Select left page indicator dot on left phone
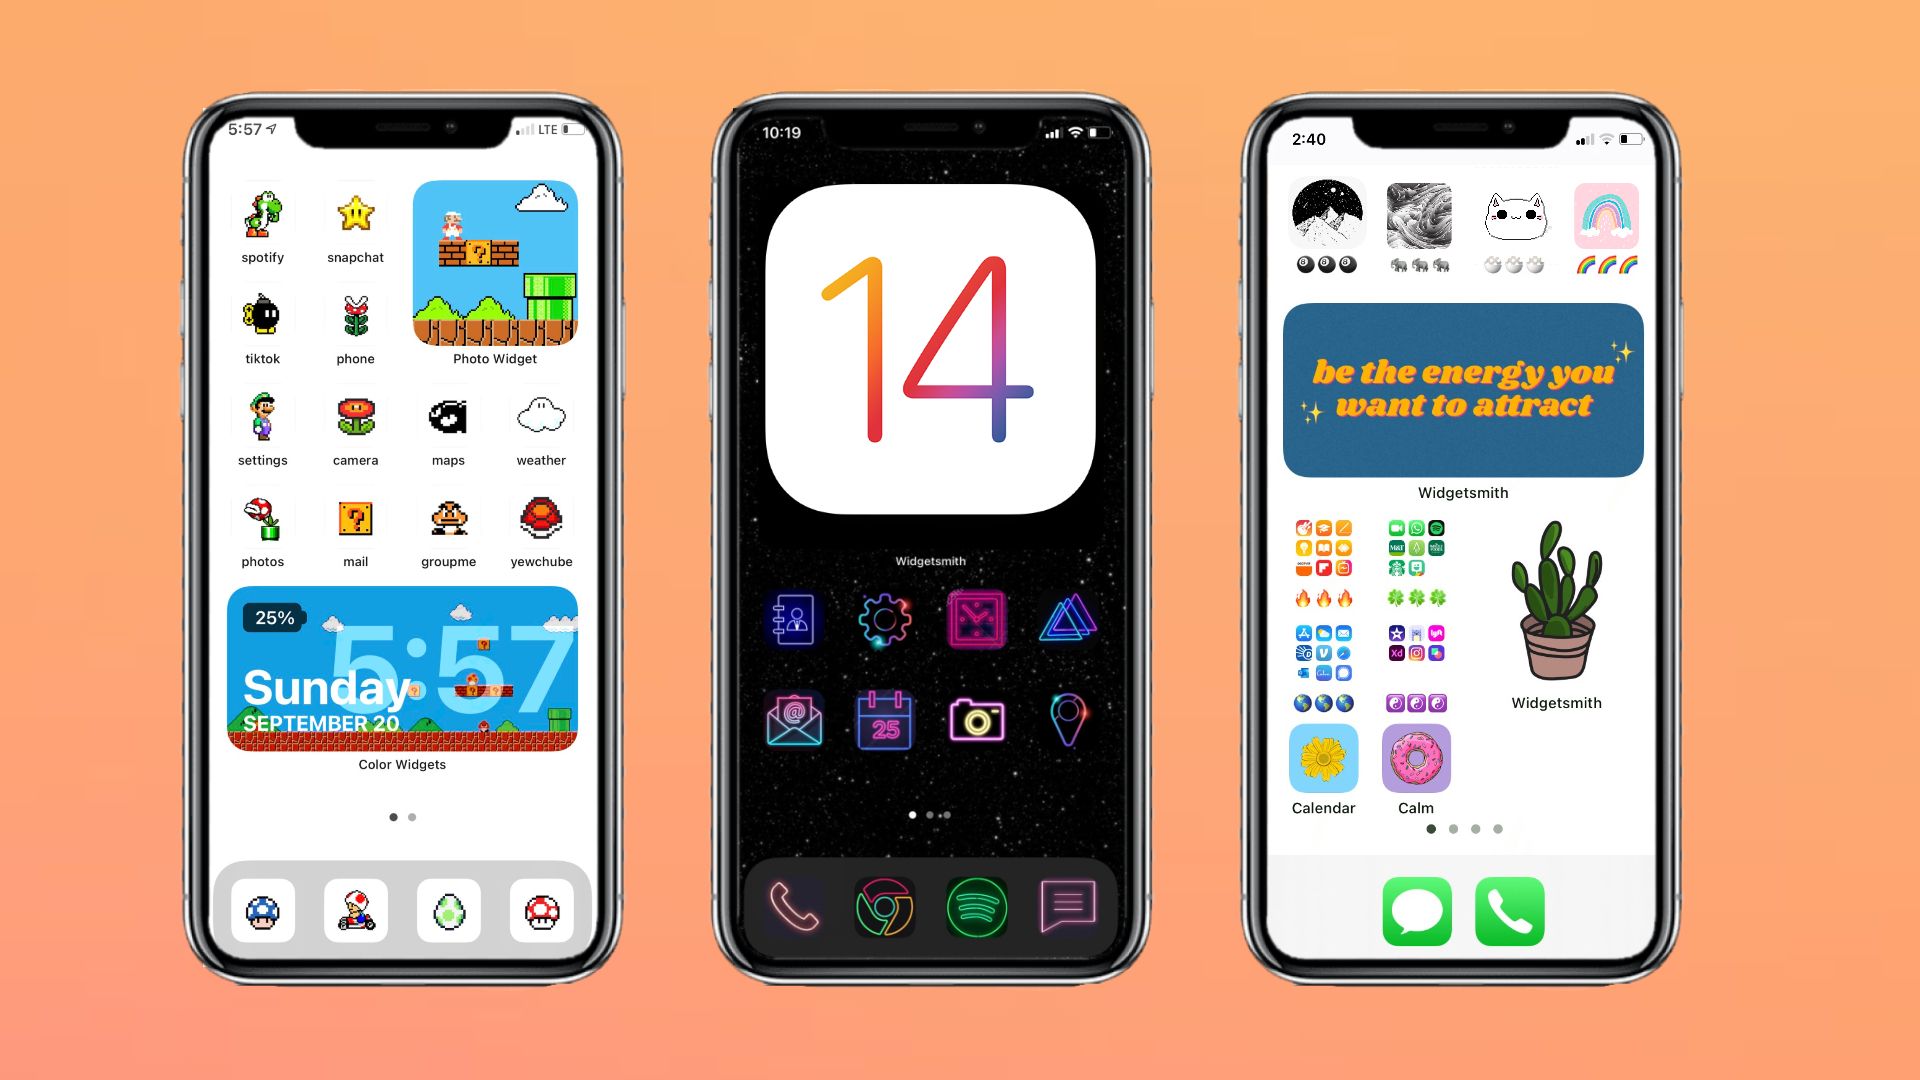 tap(394, 816)
